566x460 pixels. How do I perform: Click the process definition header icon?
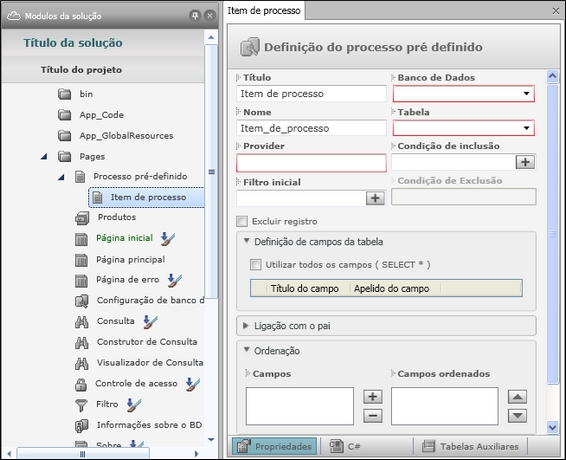[x=250, y=47]
